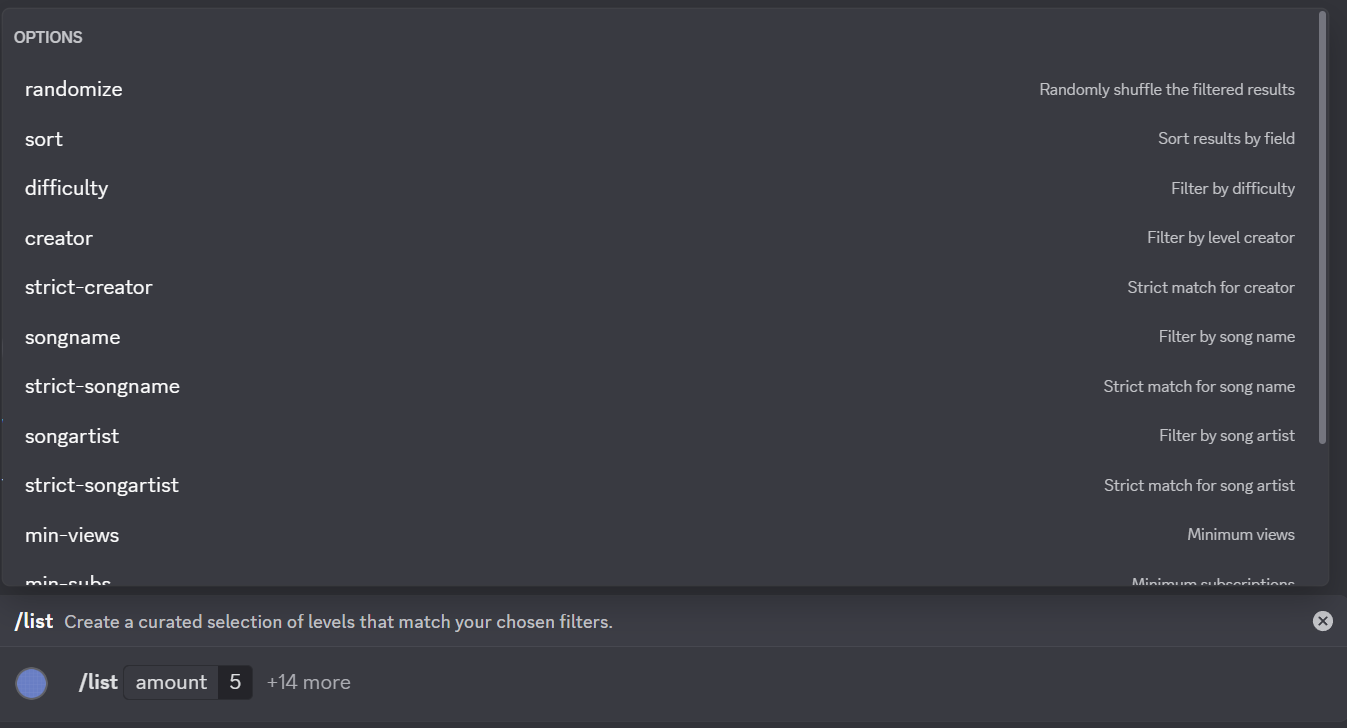Viewport: 1347px width, 728px height.
Task: Click the blue user avatar icon
Action: tap(32, 683)
